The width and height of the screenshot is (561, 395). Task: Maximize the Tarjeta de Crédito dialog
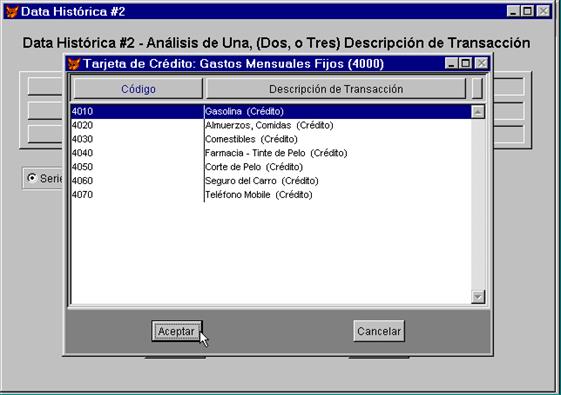465,64
